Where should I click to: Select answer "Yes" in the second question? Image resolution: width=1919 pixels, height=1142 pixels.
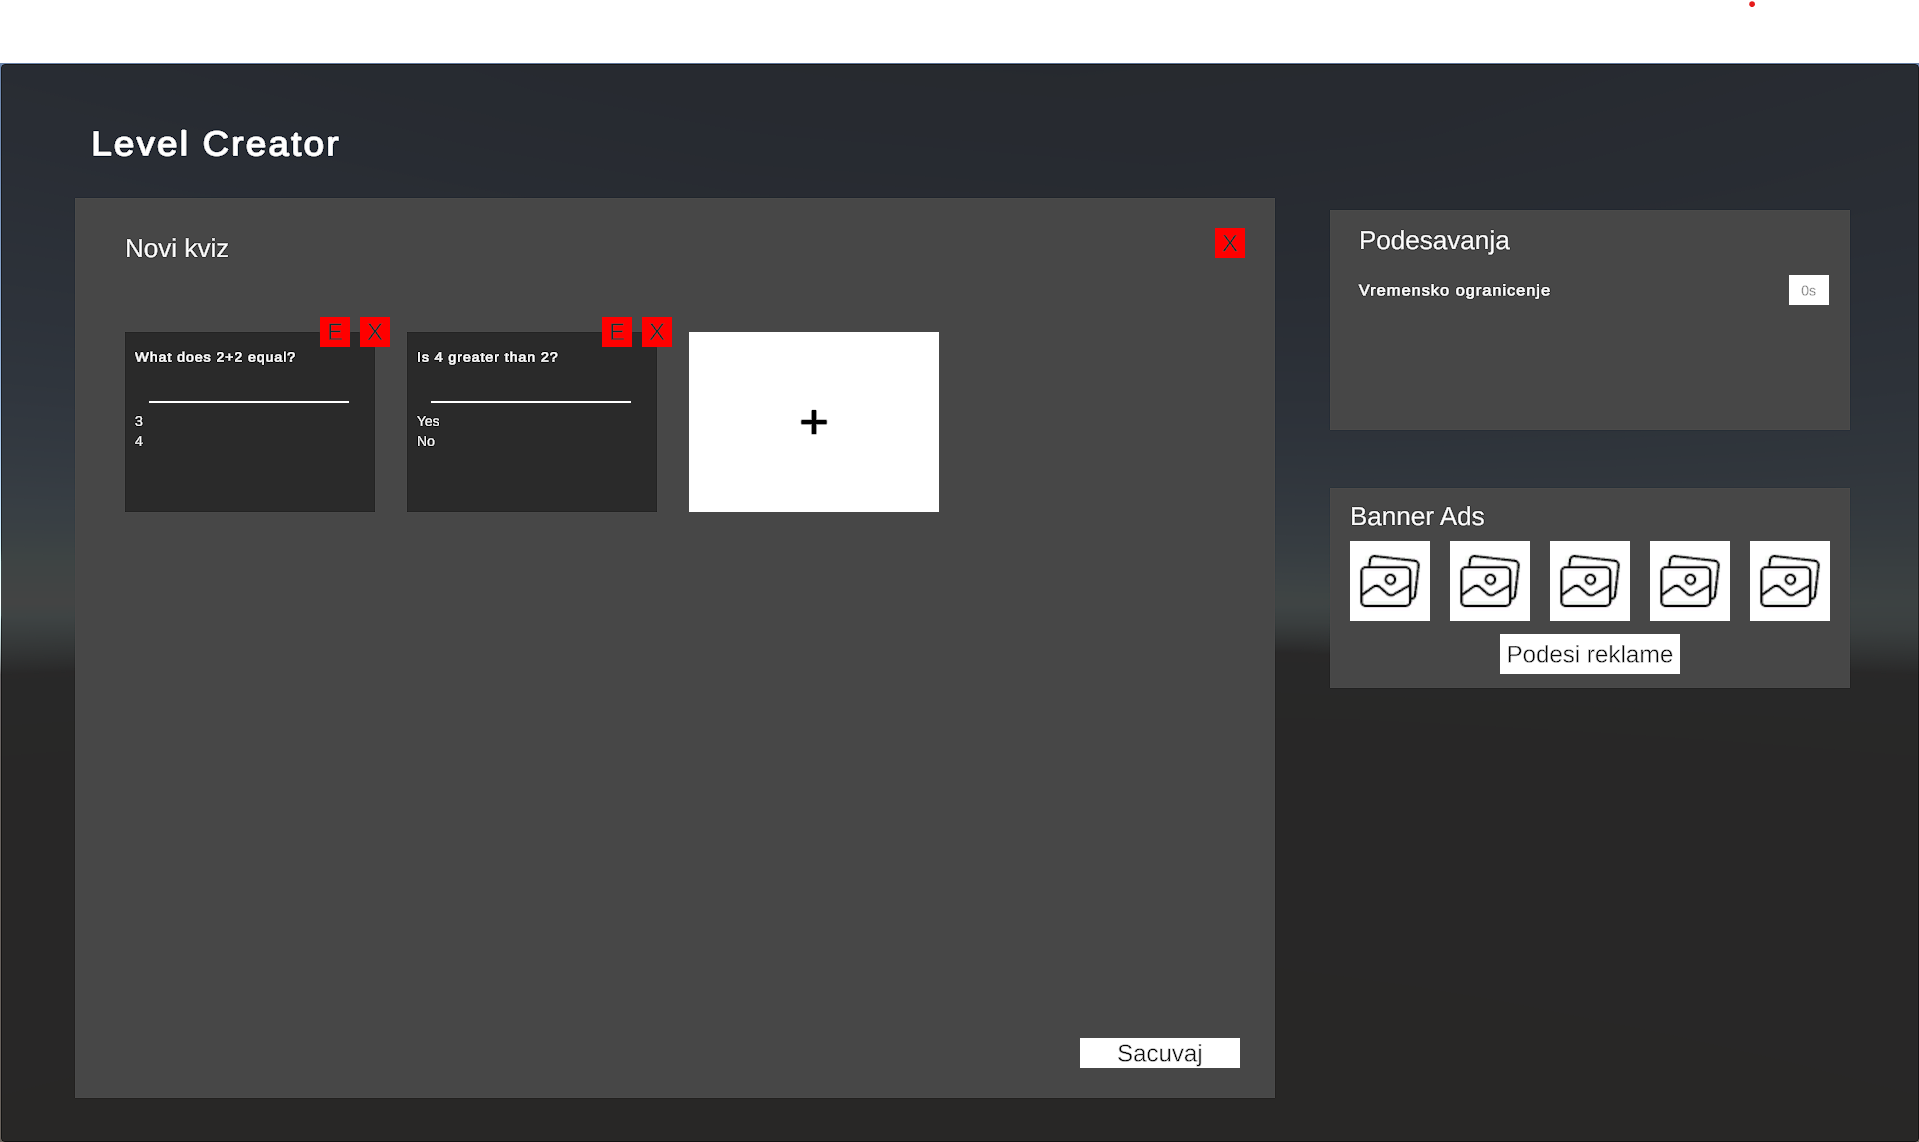428,421
